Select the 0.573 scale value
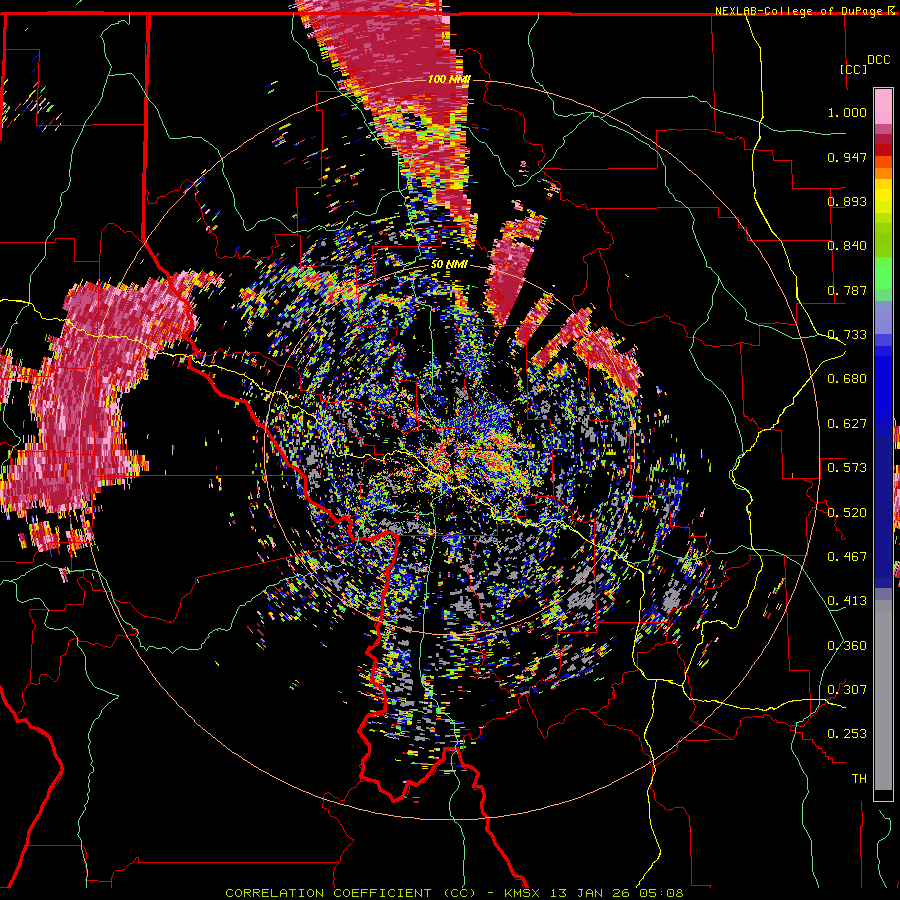 click(x=847, y=468)
